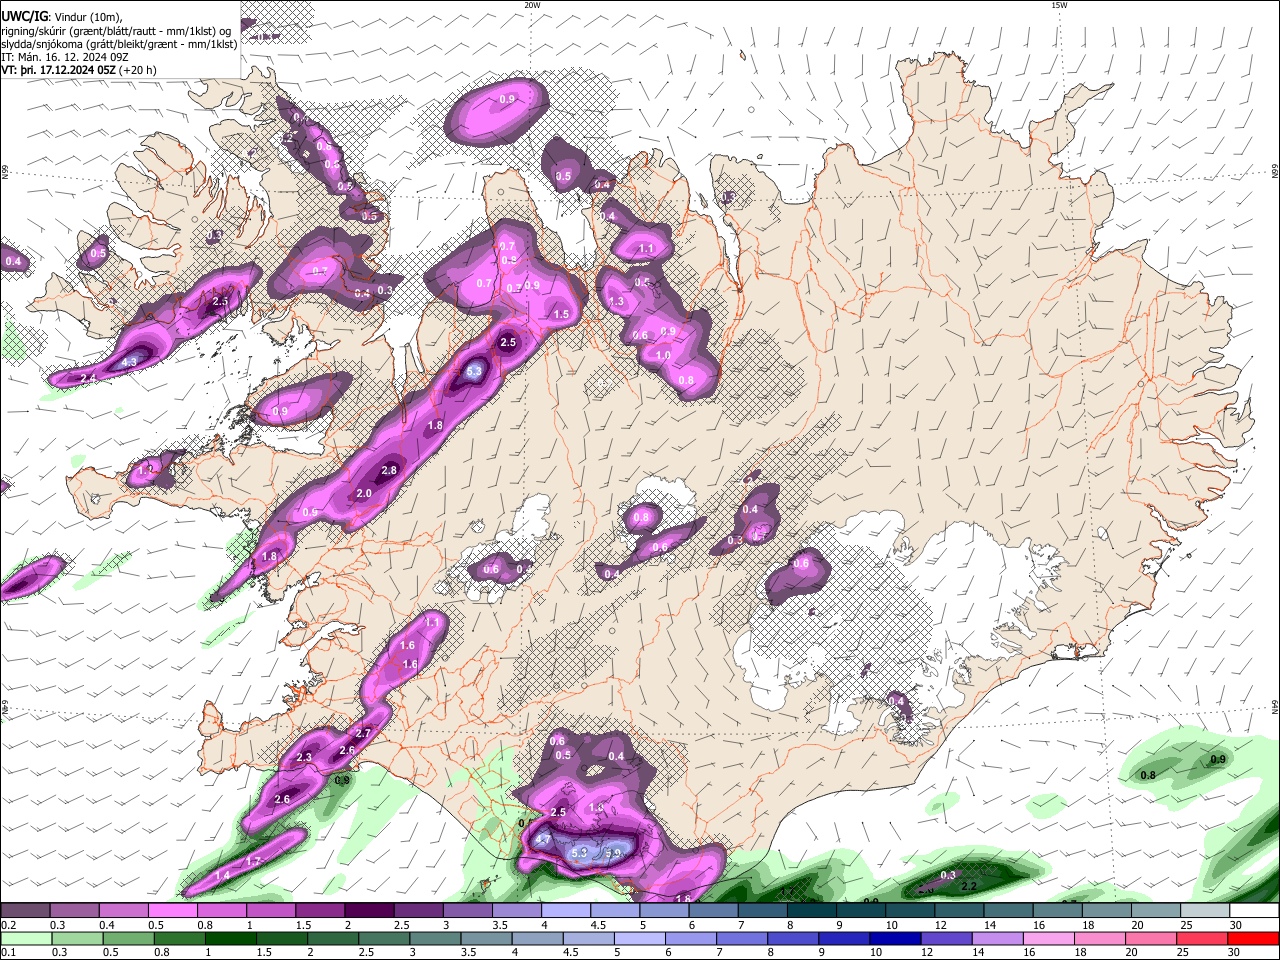Select the 'IT: Mán. 16. 12. 2024 09Z' line
This screenshot has width=1280, height=960.
(x=65, y=57)
